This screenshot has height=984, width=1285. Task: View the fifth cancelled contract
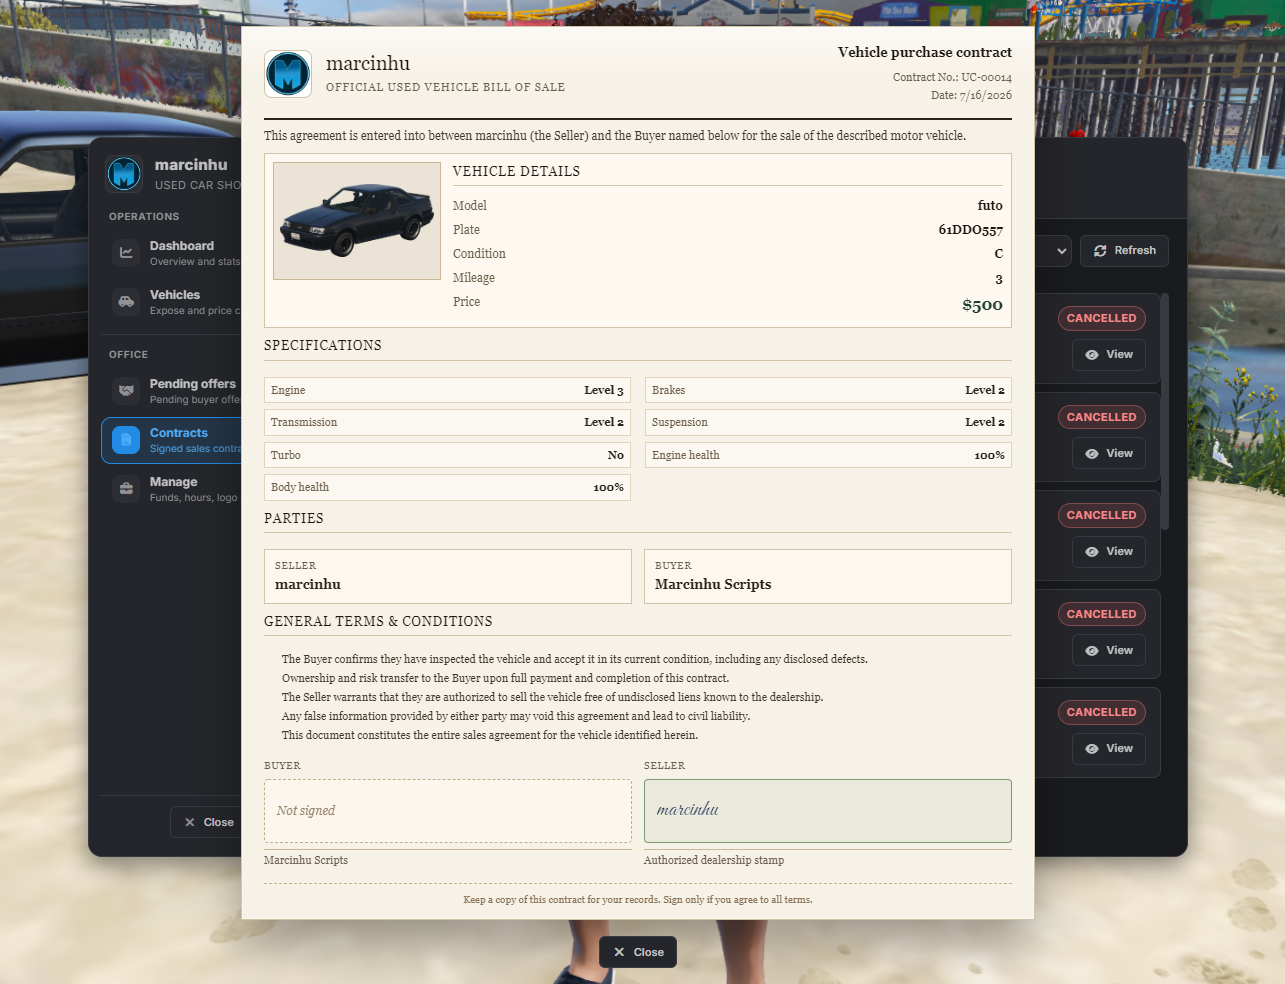click(x=1109, y=749)
